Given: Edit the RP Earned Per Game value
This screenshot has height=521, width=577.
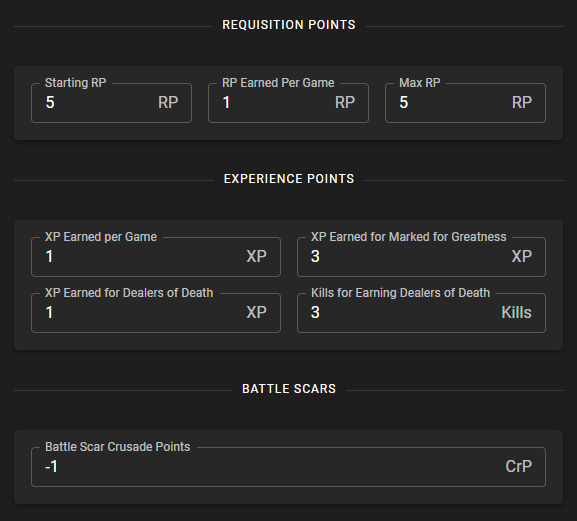Looking at the screenshot, I should pyautogui.click(x=288, y=103).
